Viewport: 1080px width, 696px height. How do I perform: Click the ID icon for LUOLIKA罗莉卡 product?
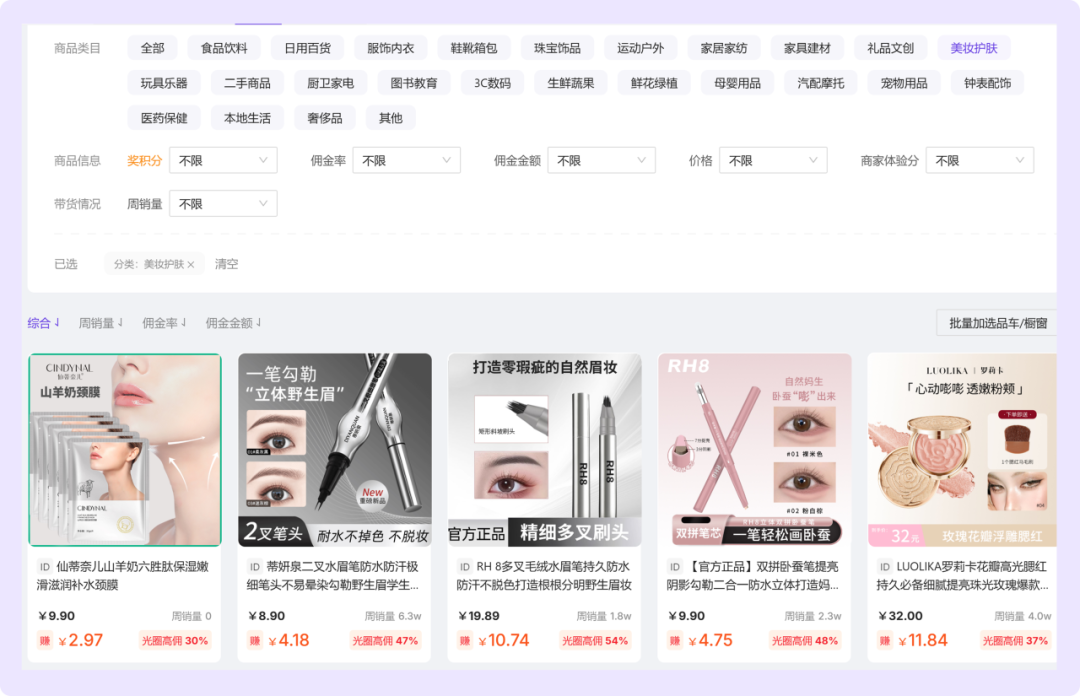tap(884, 566)
